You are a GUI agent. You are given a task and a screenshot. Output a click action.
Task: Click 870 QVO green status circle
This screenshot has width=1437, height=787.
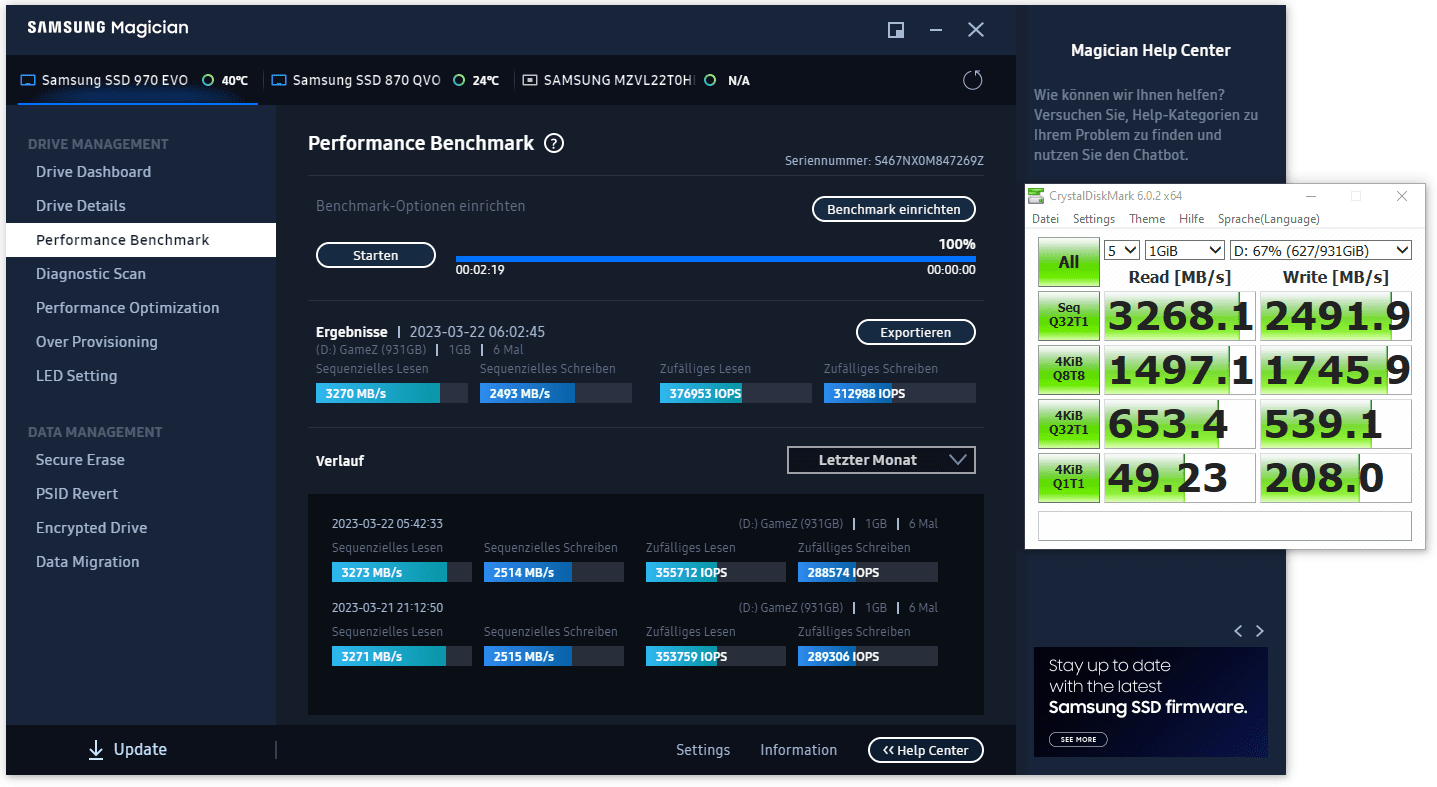(459, 80)
